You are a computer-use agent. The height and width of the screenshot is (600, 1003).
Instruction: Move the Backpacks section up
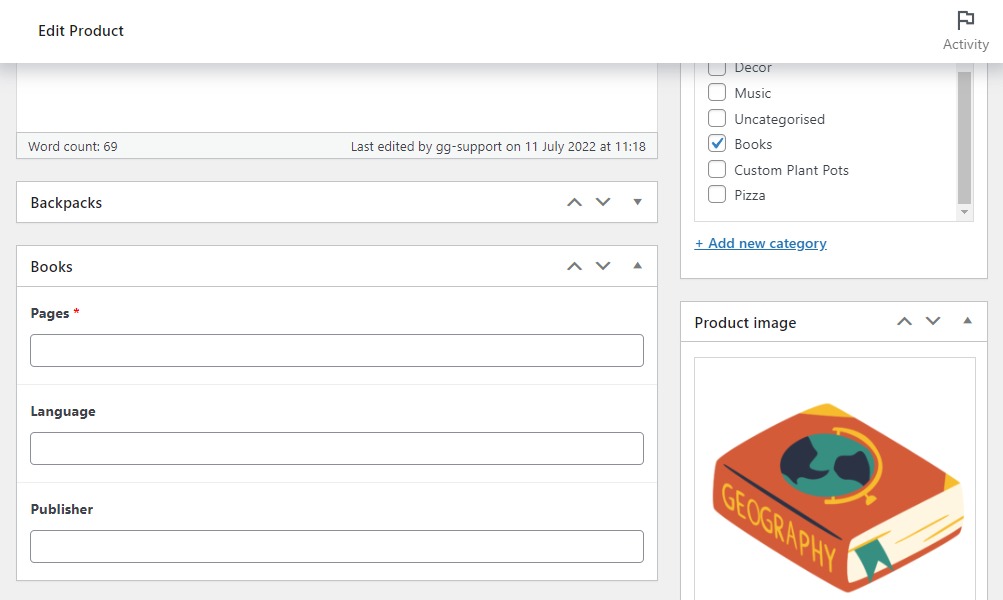(x=574, y=201)
